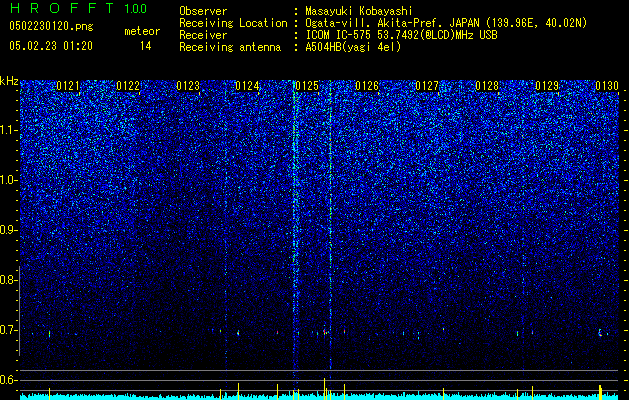Select the observer name Masayuki Kobayashi
Viewport: 629px width, 400px height.
coord(359,11)
